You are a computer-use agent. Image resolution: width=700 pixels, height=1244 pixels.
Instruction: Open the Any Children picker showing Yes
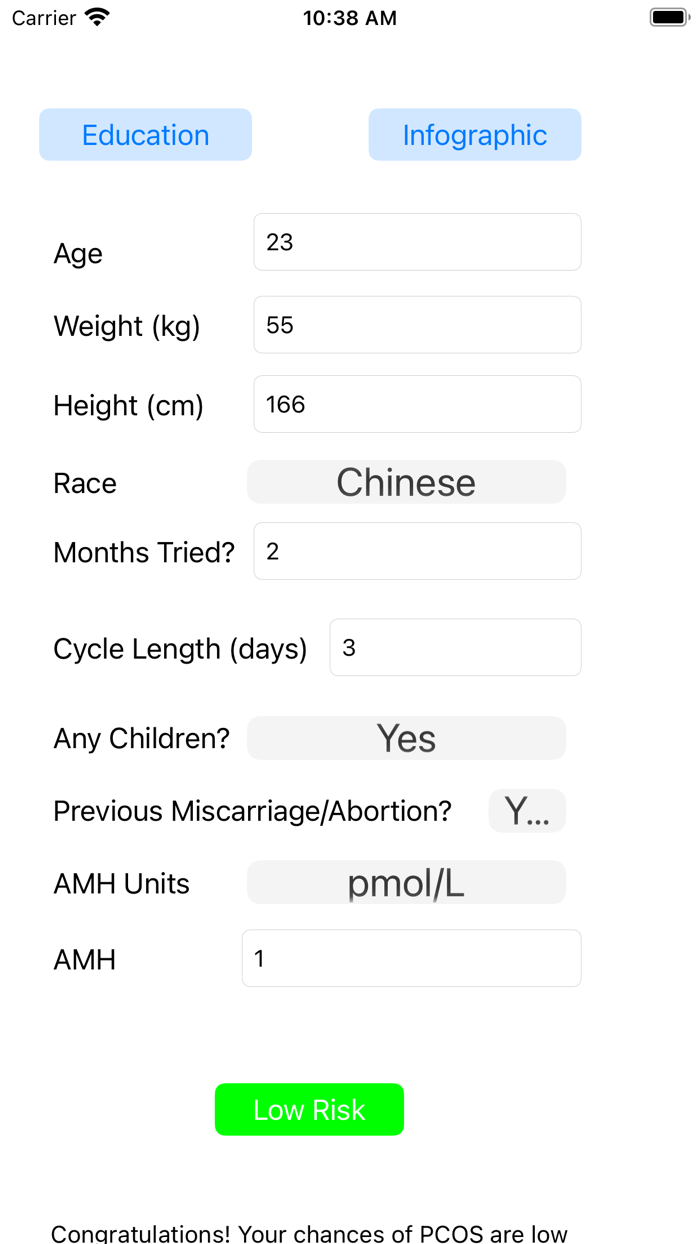pos(406,737)
